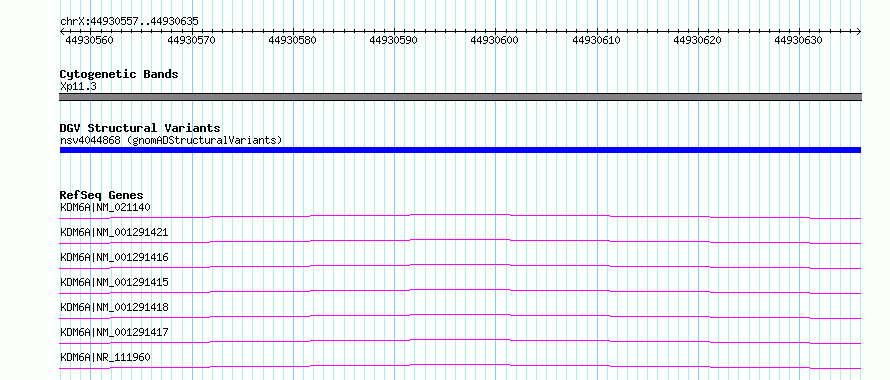Screen dimensions: 890x380
Task: Select the gray Xp11.3 cytoband bar
Action: (460, 97)
